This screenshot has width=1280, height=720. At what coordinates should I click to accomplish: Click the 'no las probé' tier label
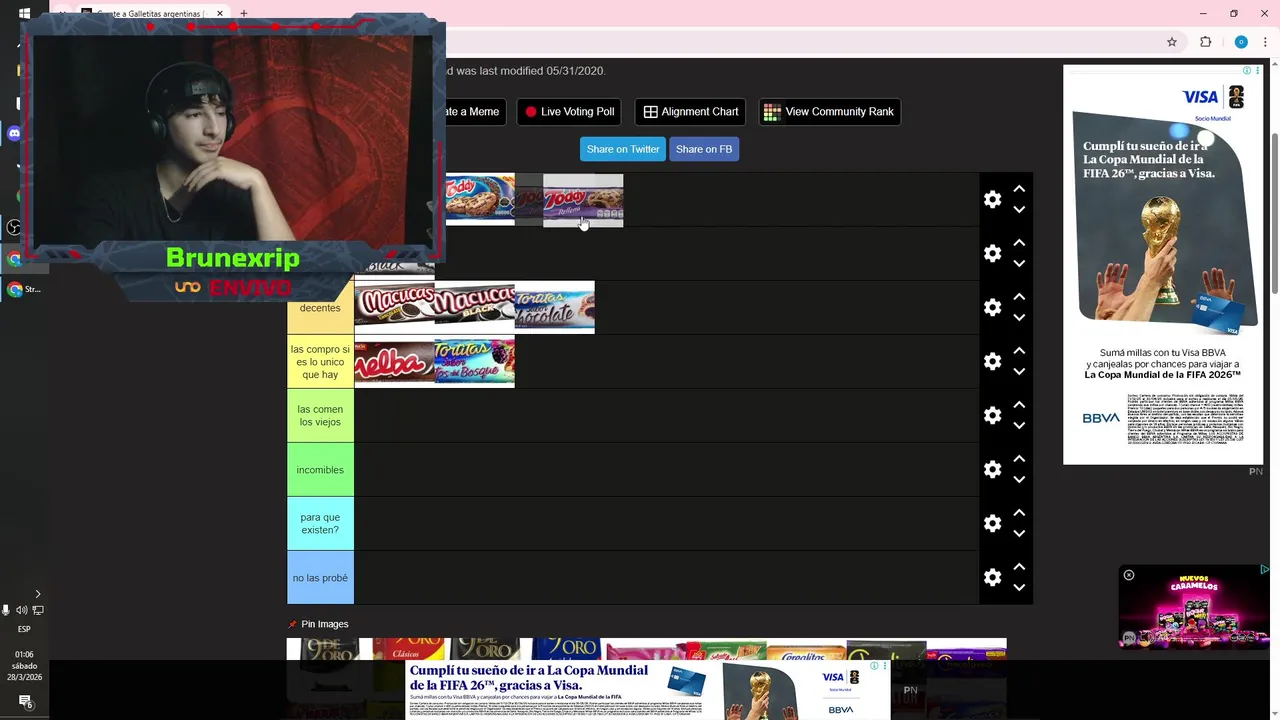click(320, 578)
